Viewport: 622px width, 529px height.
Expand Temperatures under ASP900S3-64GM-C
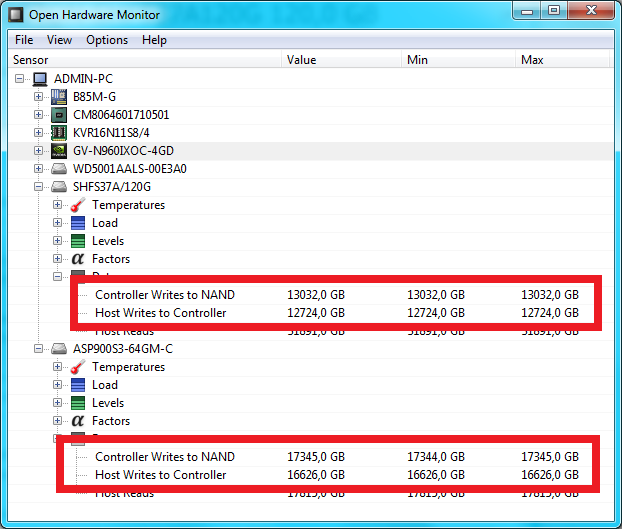click(x=57, y=366)
